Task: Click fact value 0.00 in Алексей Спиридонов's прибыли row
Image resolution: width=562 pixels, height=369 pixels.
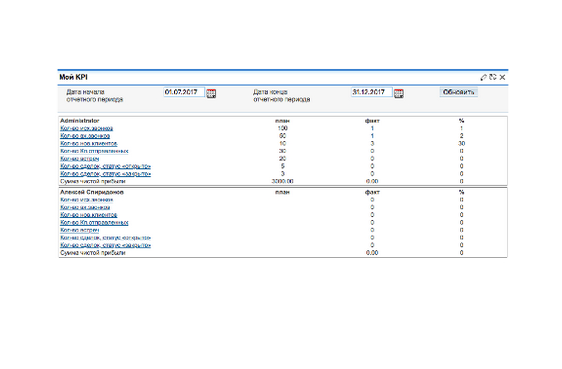Action: tap(372, 253)
